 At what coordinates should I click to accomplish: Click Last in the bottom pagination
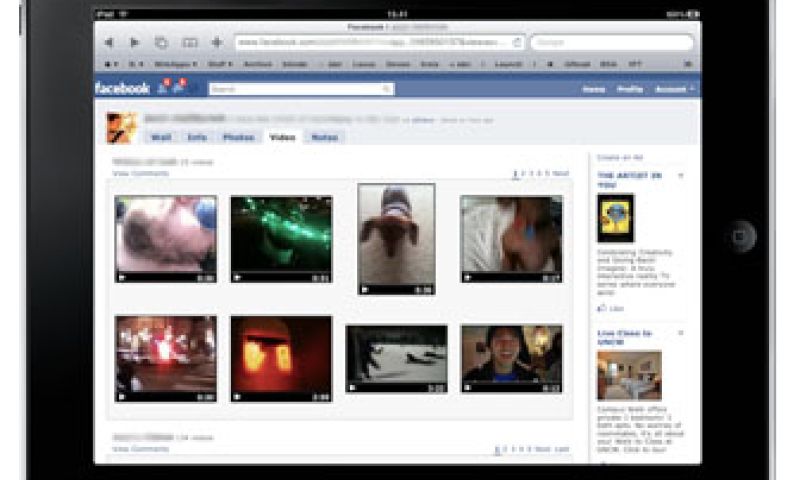coord(562,449)
